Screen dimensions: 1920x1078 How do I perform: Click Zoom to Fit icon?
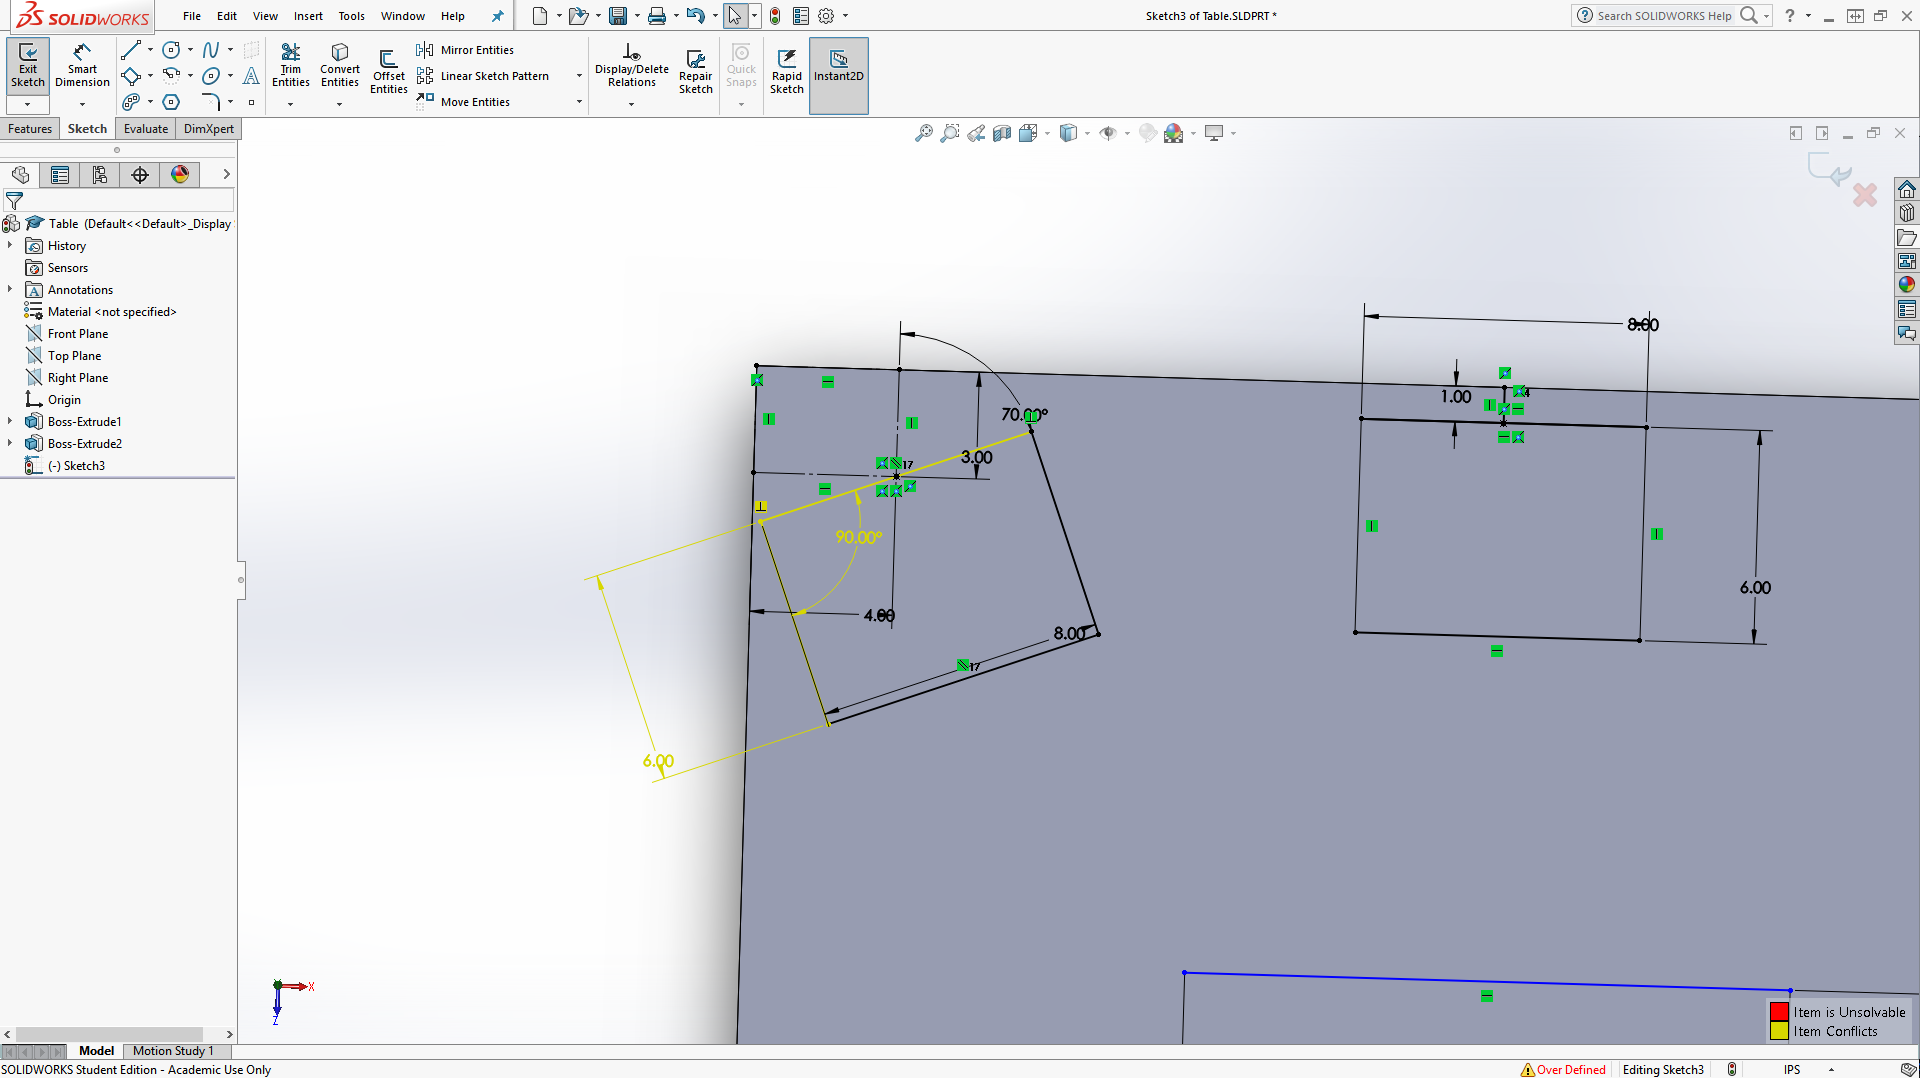point(924,133)
